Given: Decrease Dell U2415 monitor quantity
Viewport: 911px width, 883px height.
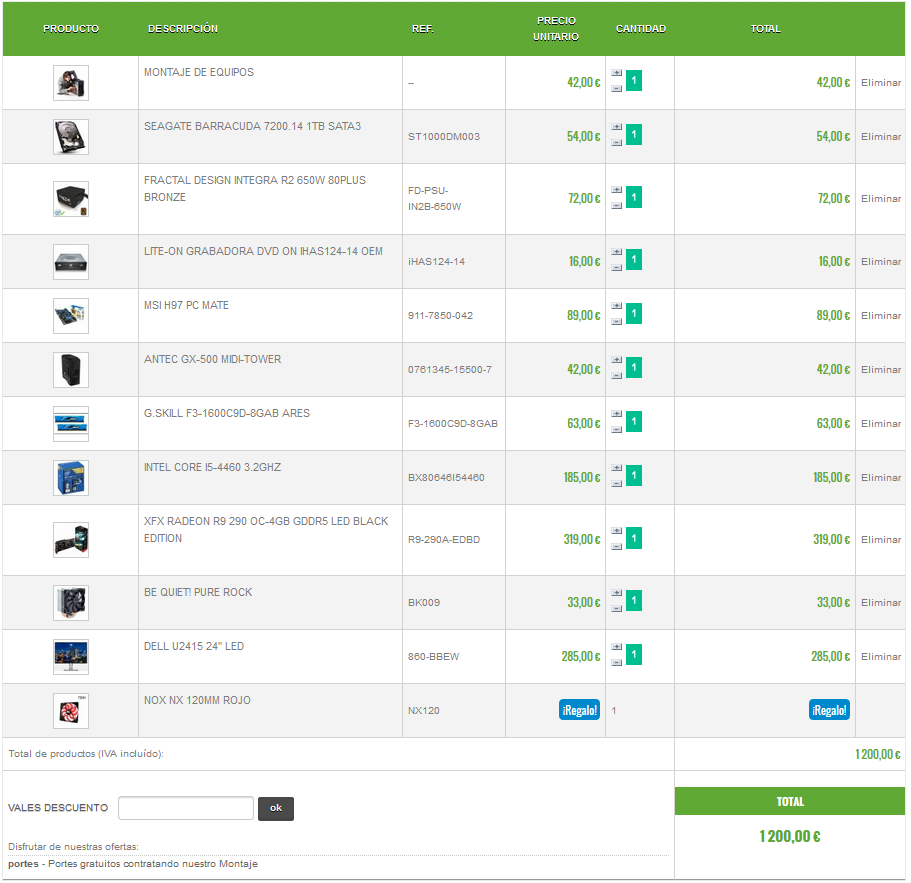Looking at the screenshot, I should (616, 662).
